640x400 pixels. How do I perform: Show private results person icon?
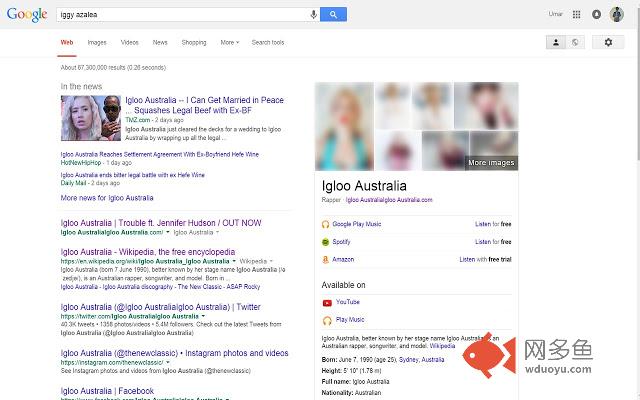556,42
